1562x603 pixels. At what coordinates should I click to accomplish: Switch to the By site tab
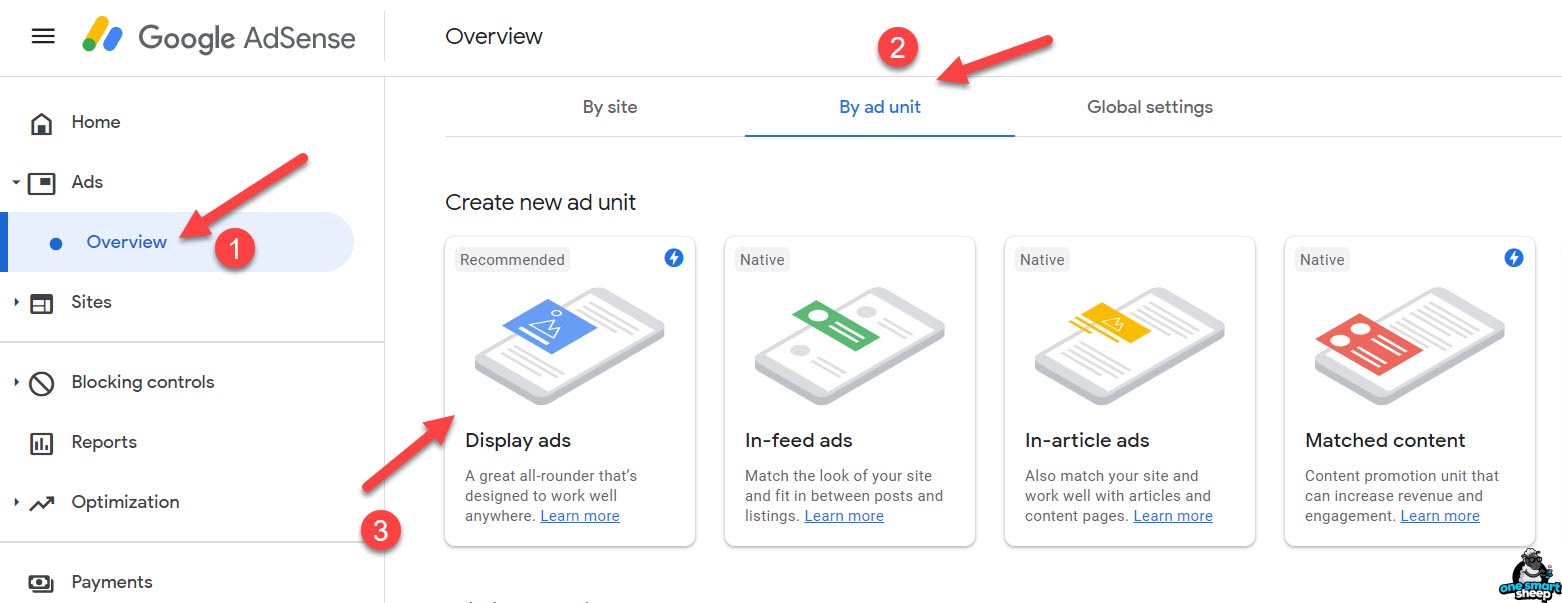click(610, 107)
